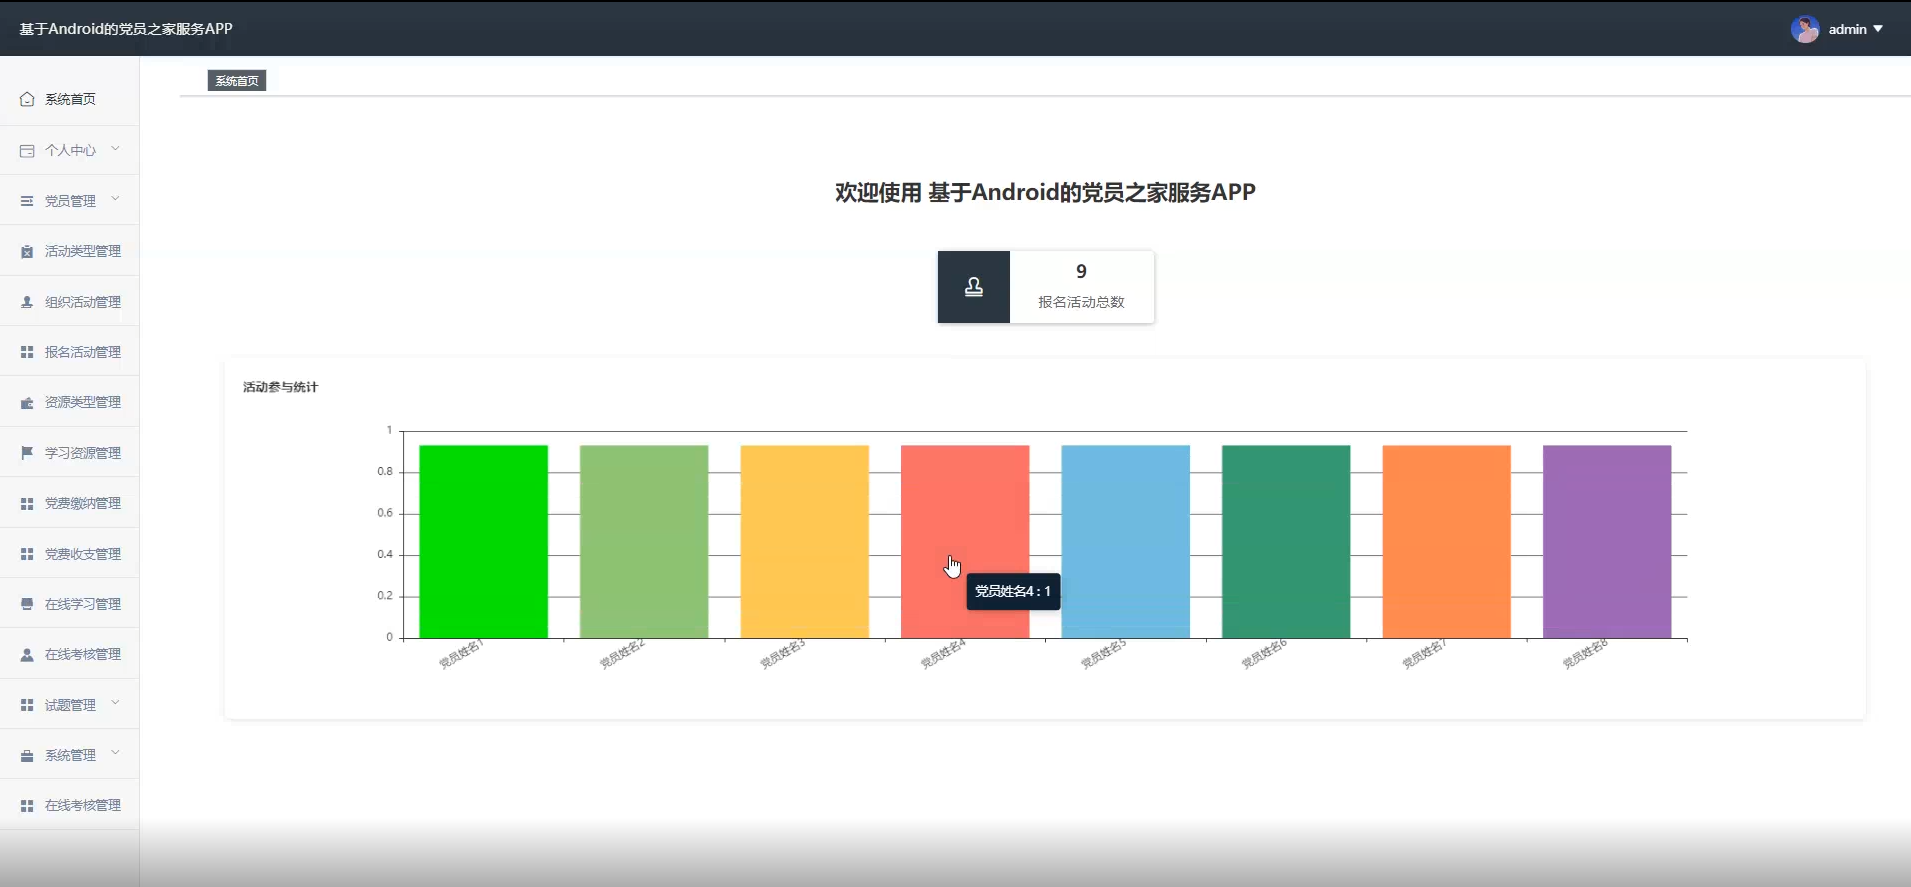
Task: Click the orange 党员姓名7 bar
Action: 1447,541
